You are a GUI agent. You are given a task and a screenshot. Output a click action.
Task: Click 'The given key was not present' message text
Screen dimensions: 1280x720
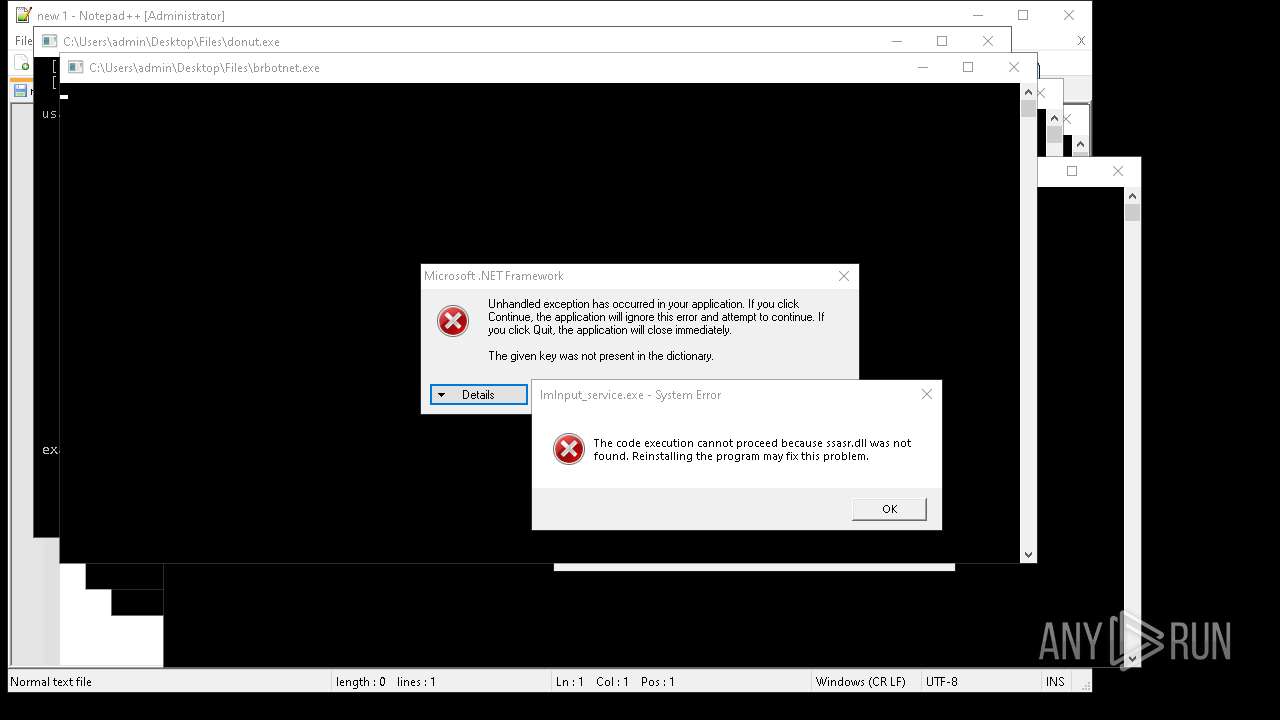click(x=601, y=356)
